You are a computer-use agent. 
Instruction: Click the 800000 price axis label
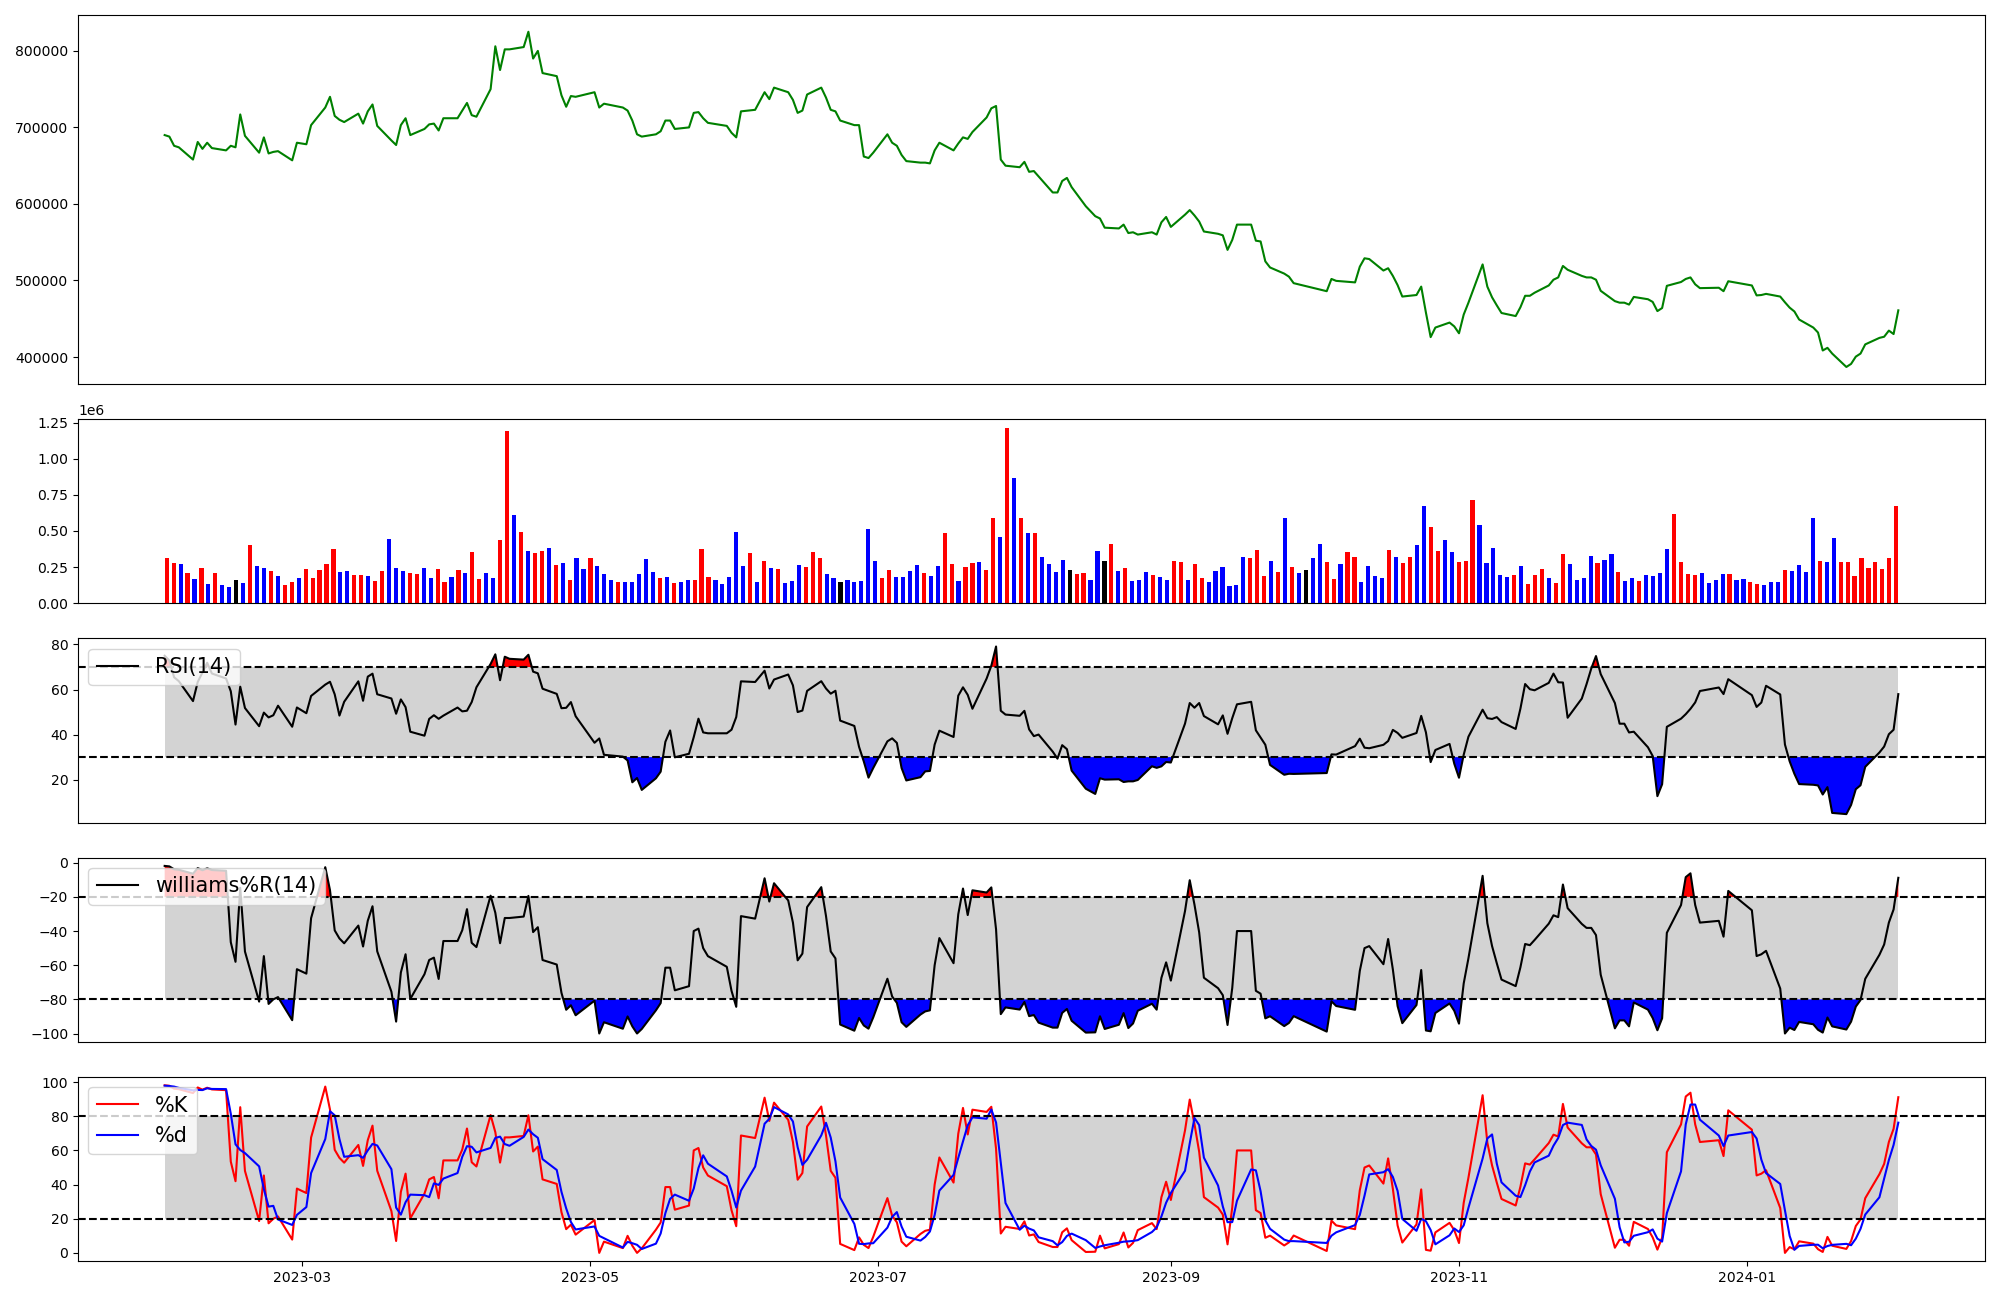coord(41,51)
